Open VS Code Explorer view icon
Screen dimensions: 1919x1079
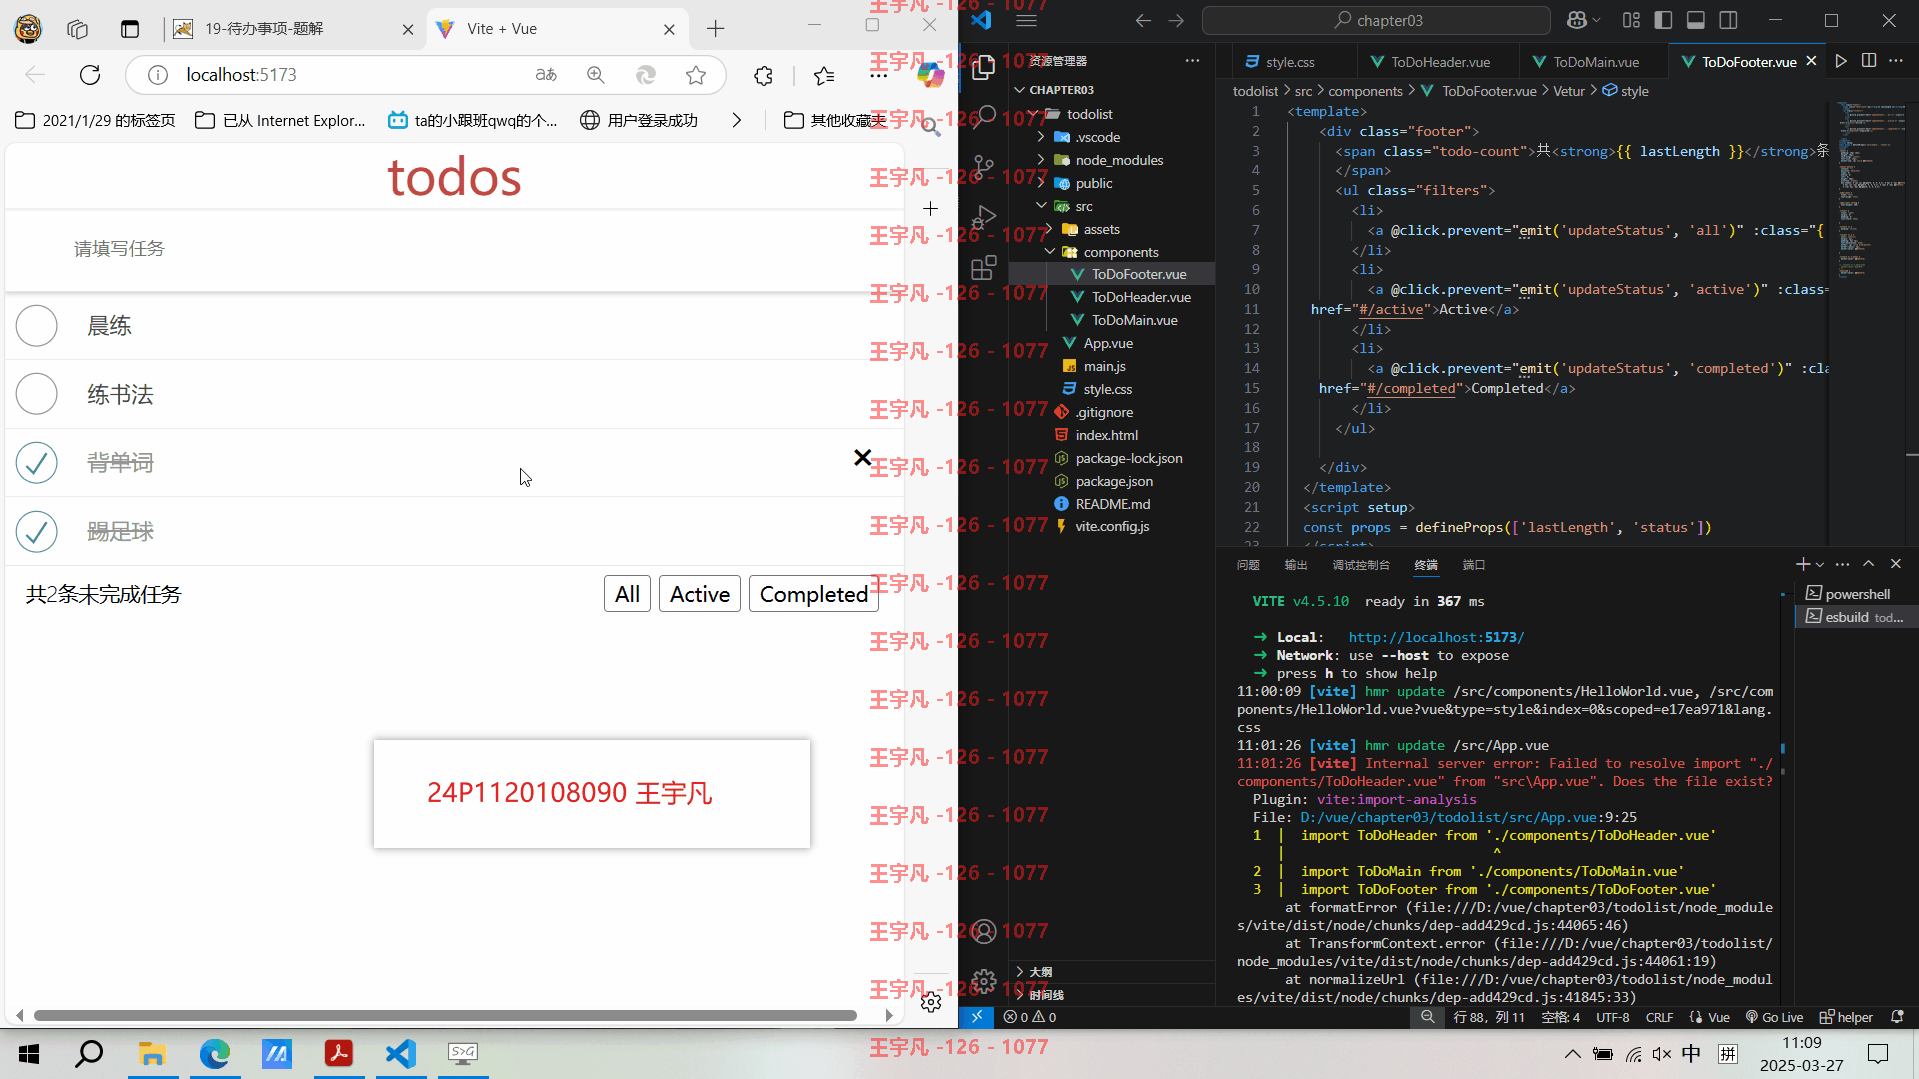[984, 67]
